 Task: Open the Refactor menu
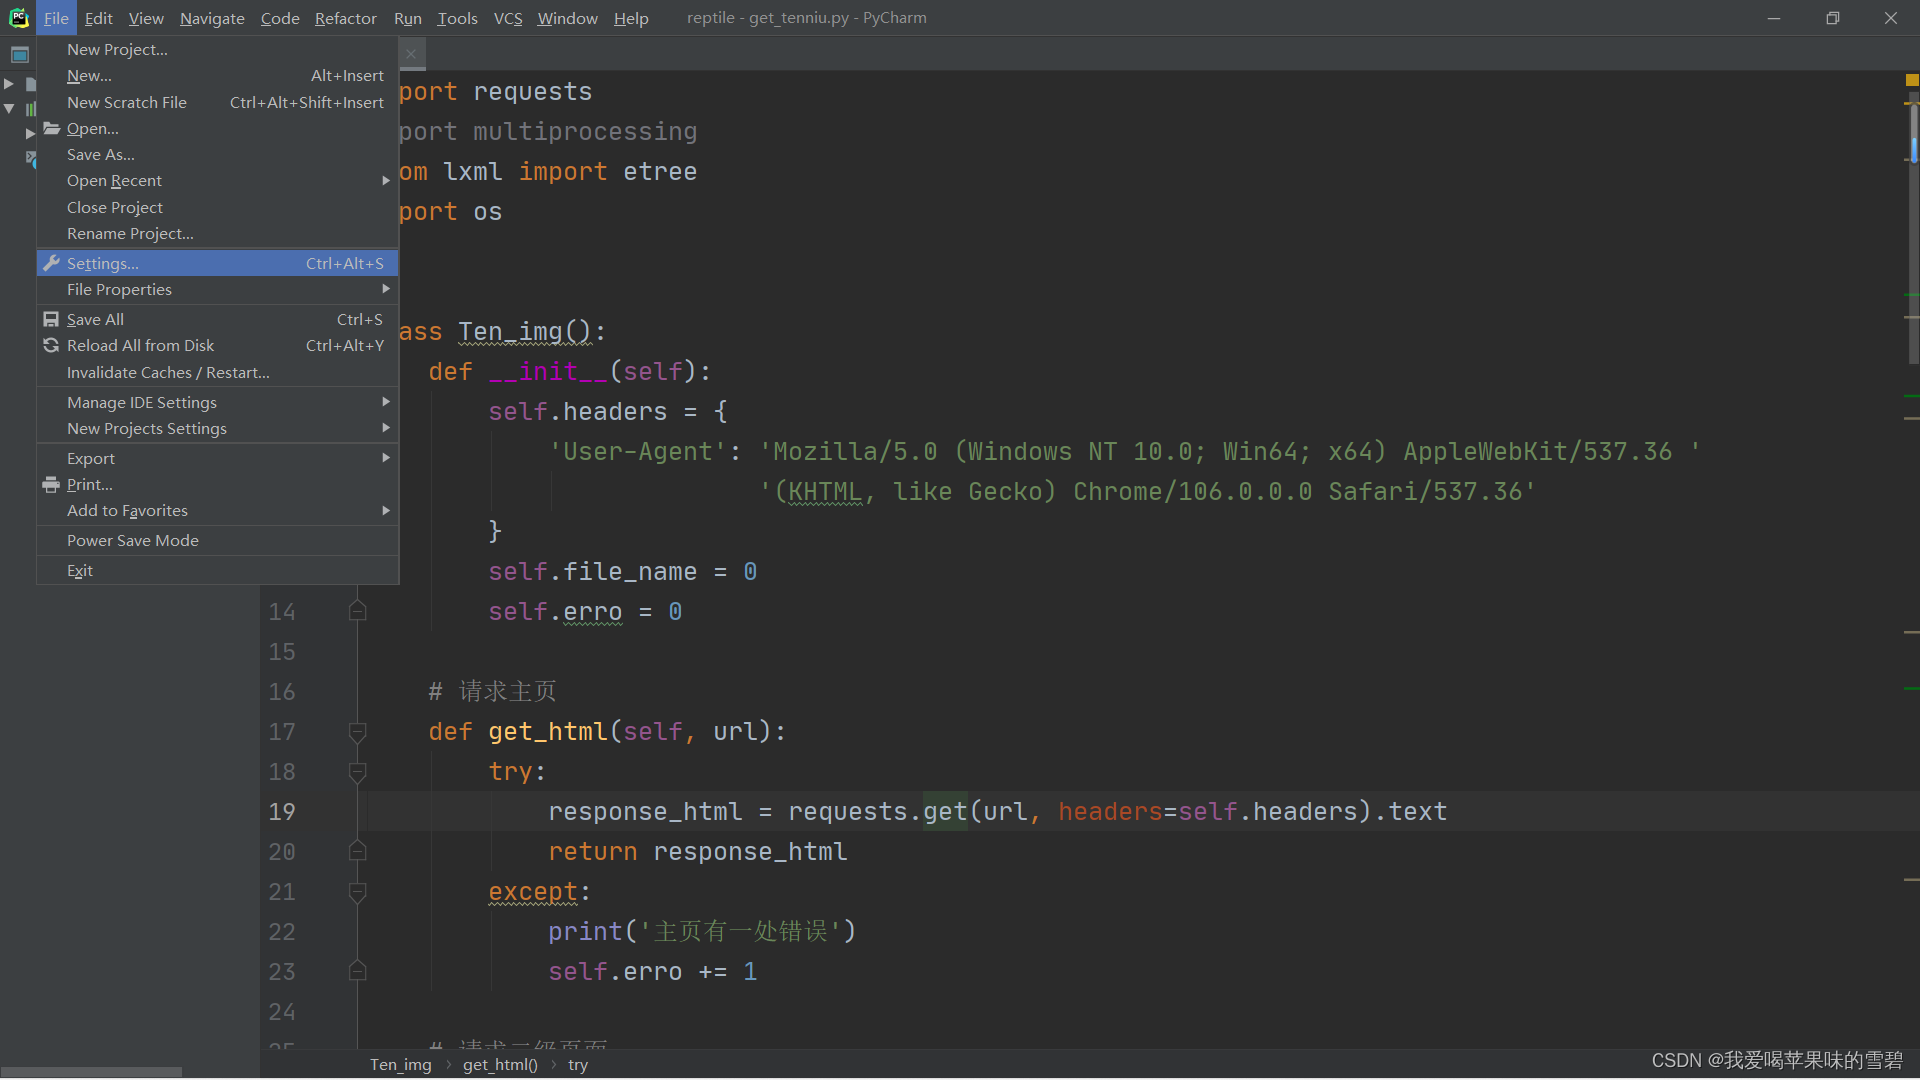(x=345, y=18)
